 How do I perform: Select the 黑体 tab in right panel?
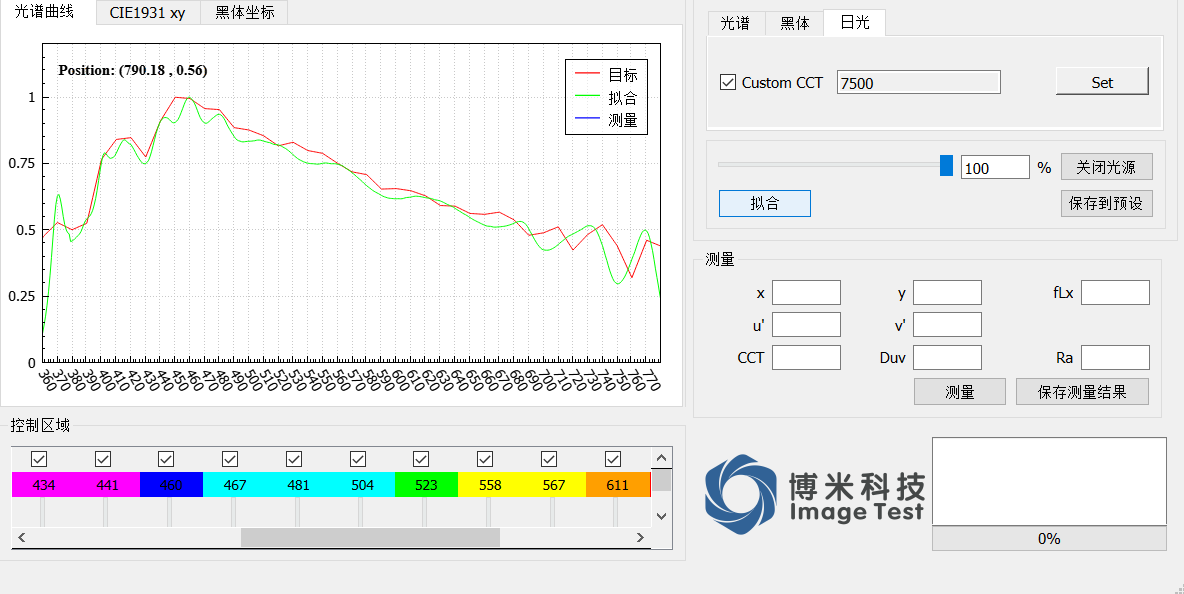794,23
